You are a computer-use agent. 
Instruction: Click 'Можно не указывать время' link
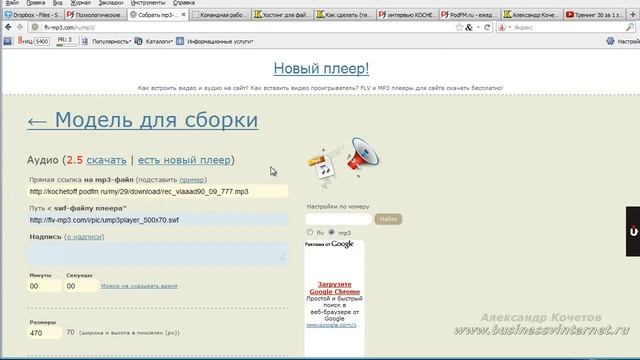pos(139,286)
